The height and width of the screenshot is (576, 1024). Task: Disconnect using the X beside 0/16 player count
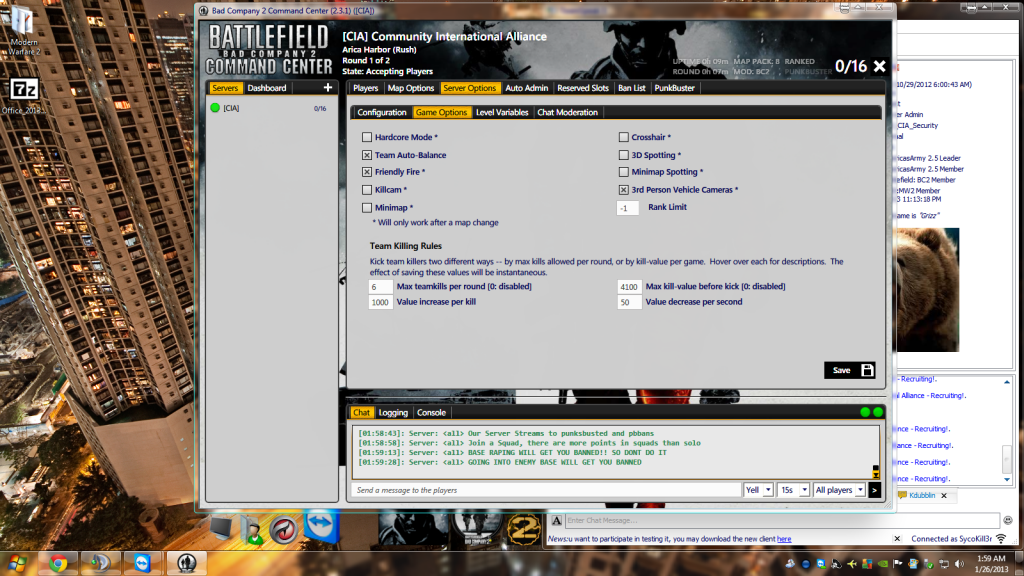(880, 66)
